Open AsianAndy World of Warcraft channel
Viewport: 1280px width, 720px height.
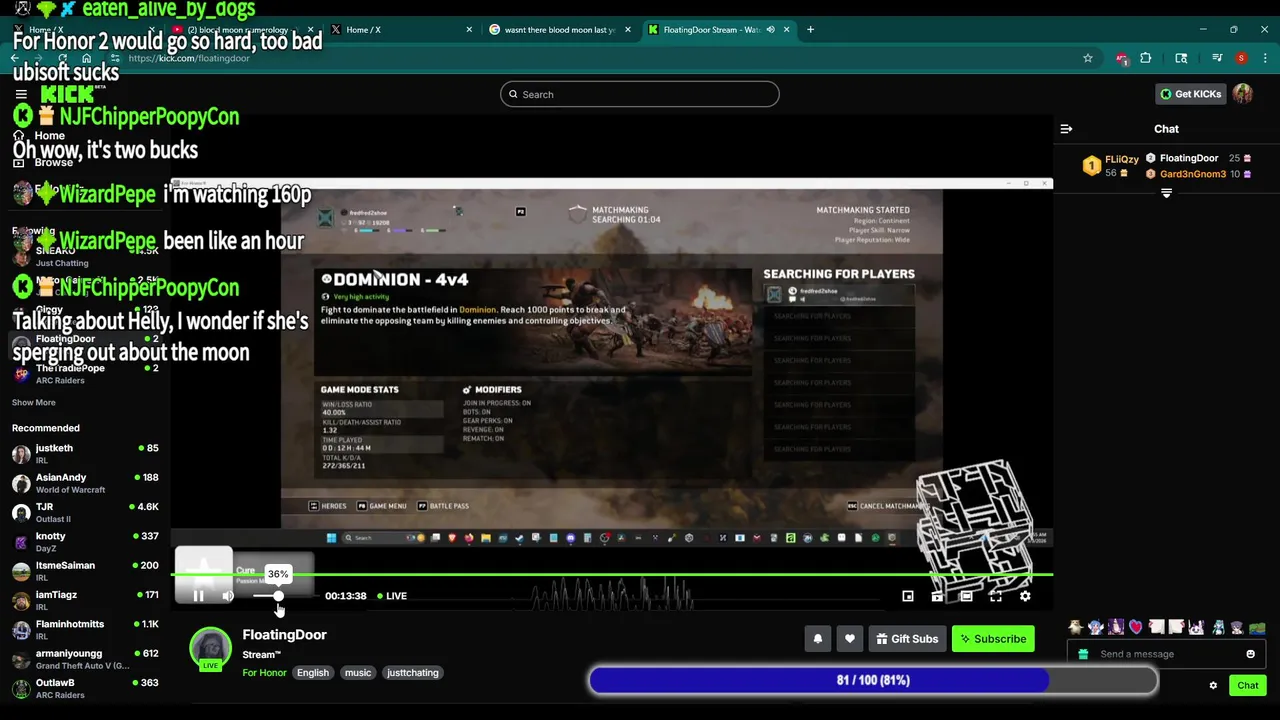(85, 483)
